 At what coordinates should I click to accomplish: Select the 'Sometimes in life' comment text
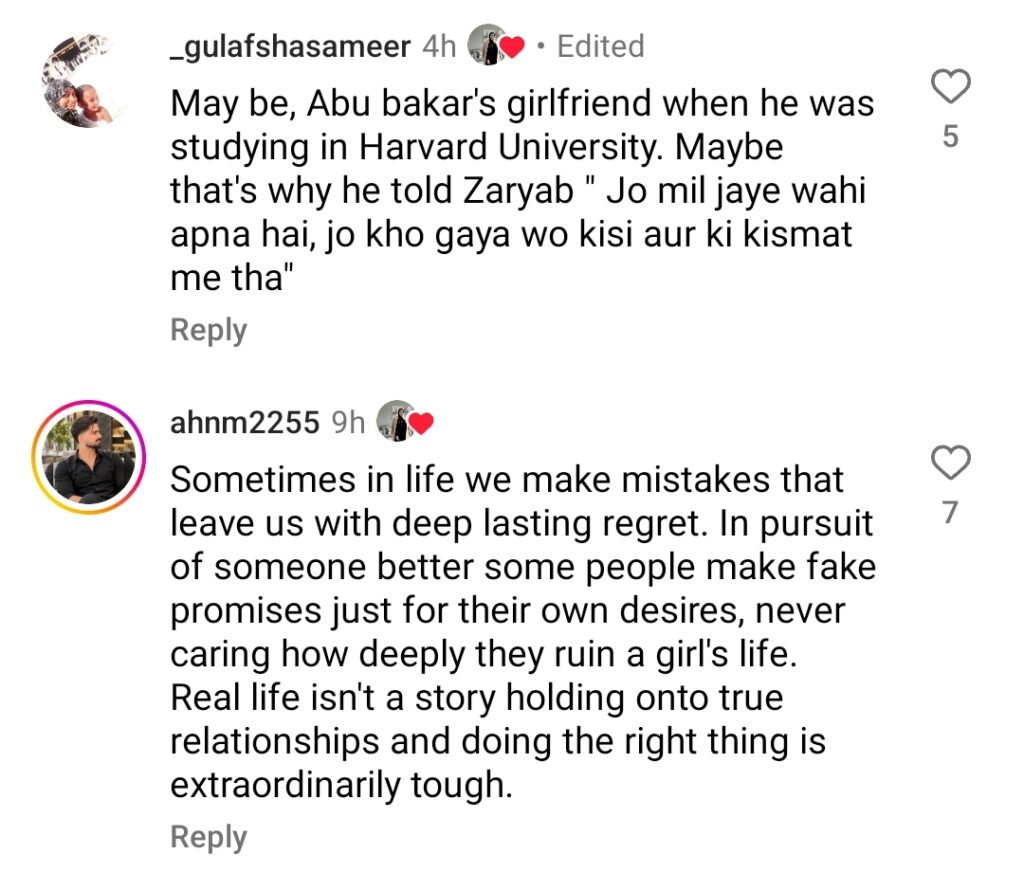(523, 632)
